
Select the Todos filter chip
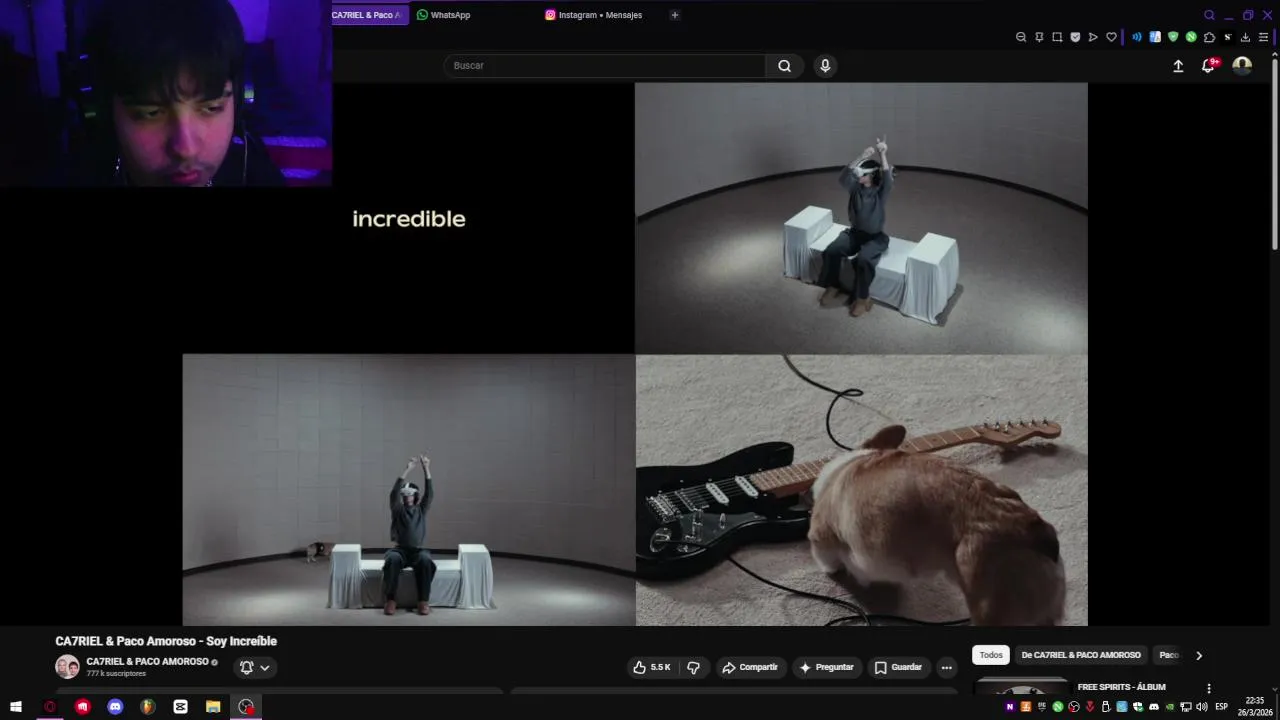[991, 655]
